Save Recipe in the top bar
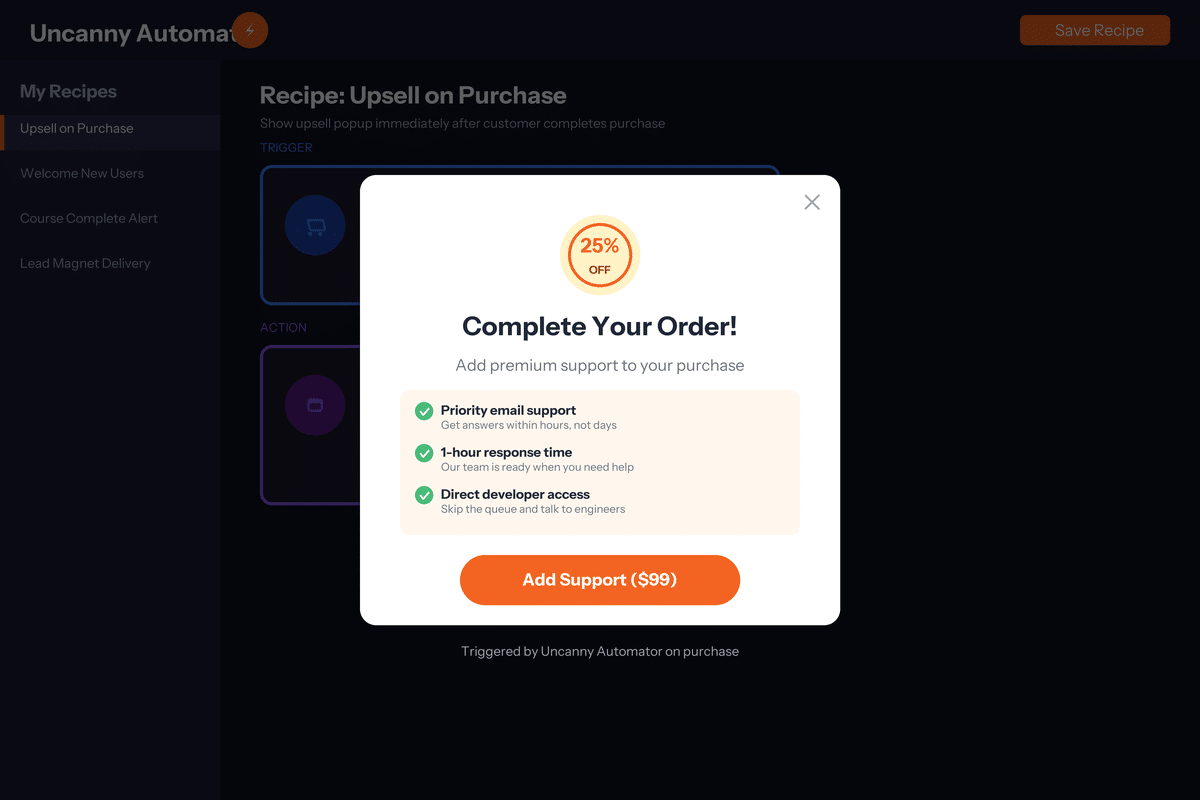This screenshot has height=800, width=1200. point(1095,30)
